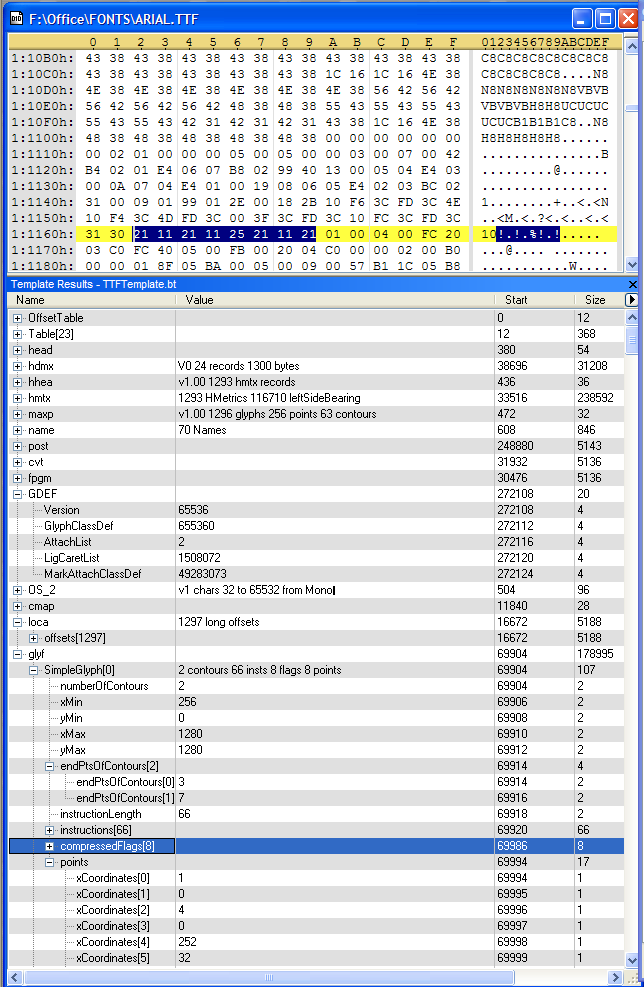644x987 pixels.
Task: Sort by the Start column header
Action: [x=535, y=300]
